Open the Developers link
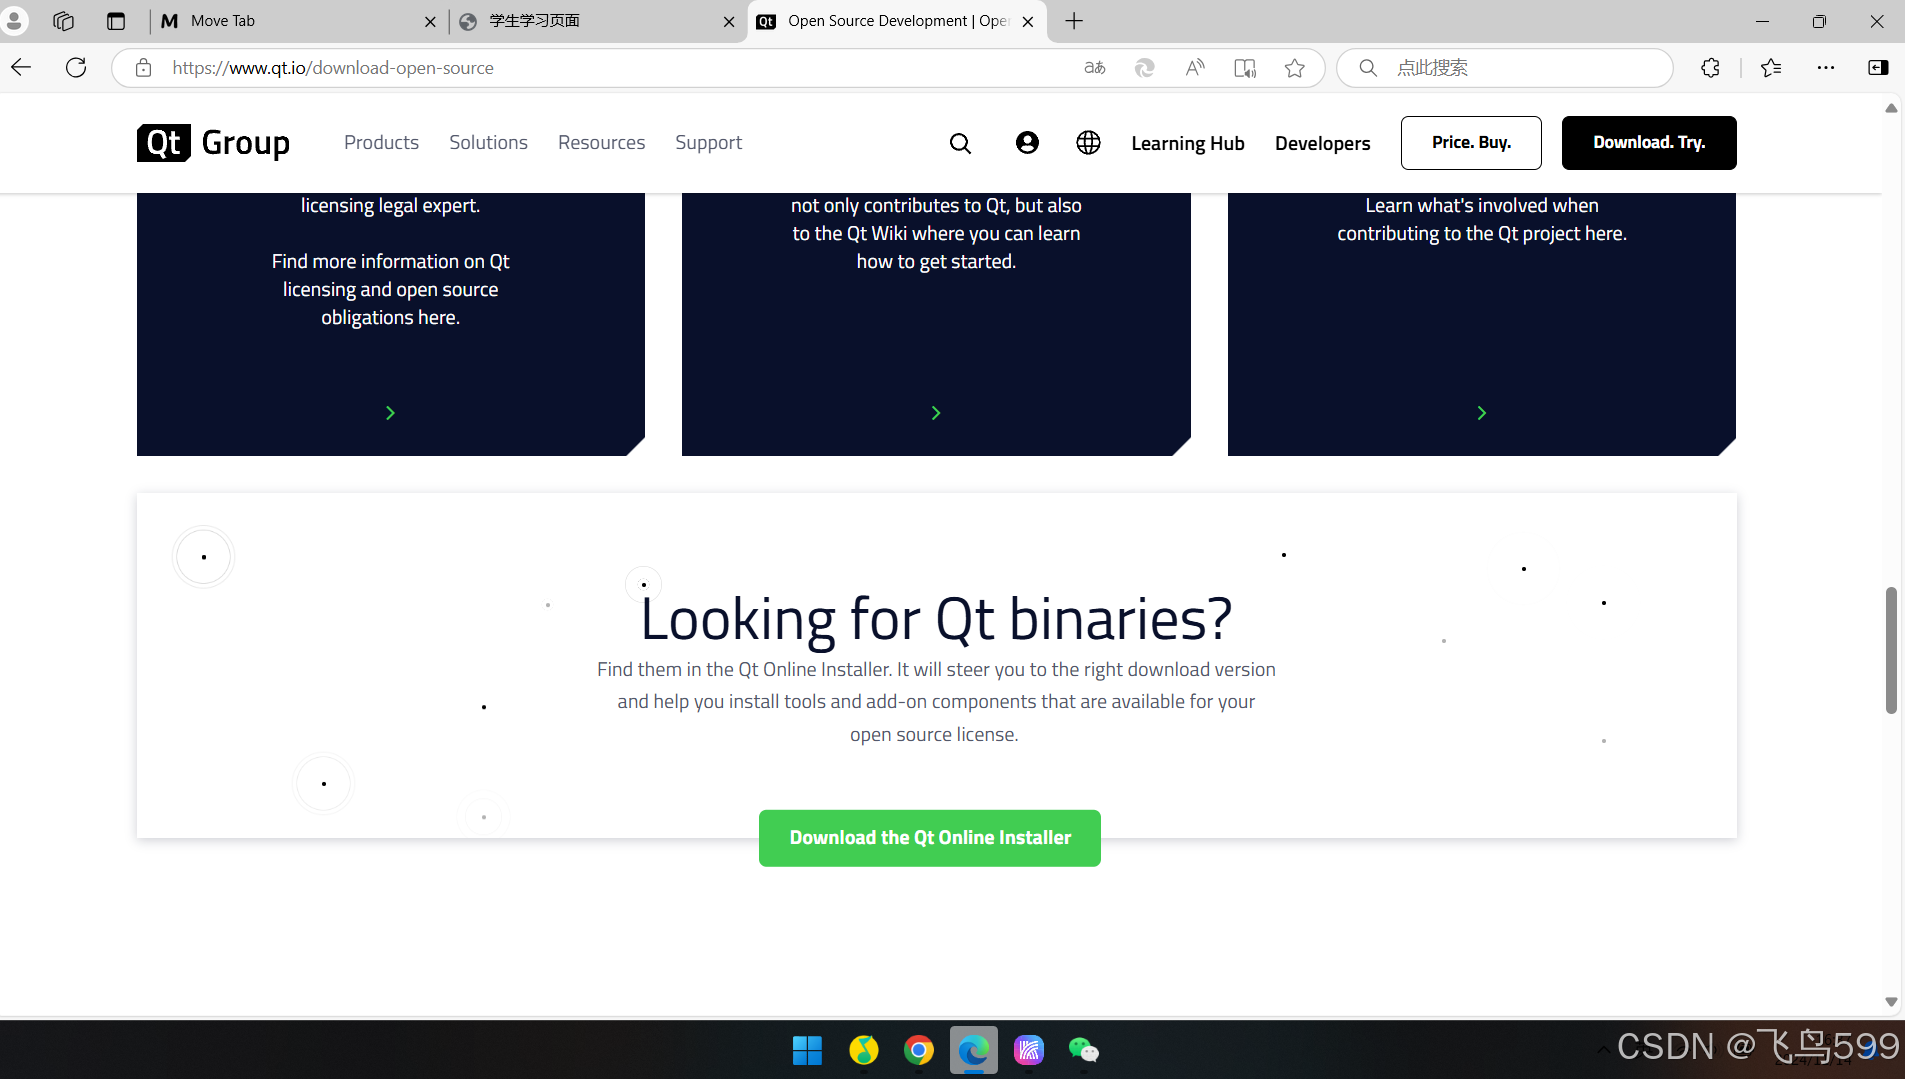 point(1322,143)
